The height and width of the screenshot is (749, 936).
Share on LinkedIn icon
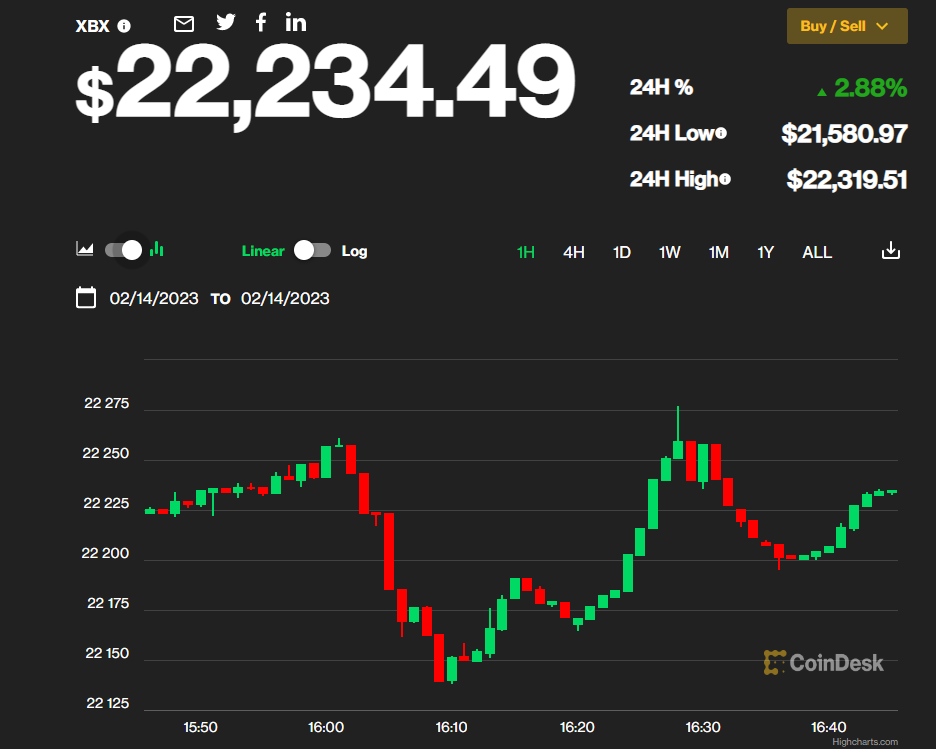point(295,23)
